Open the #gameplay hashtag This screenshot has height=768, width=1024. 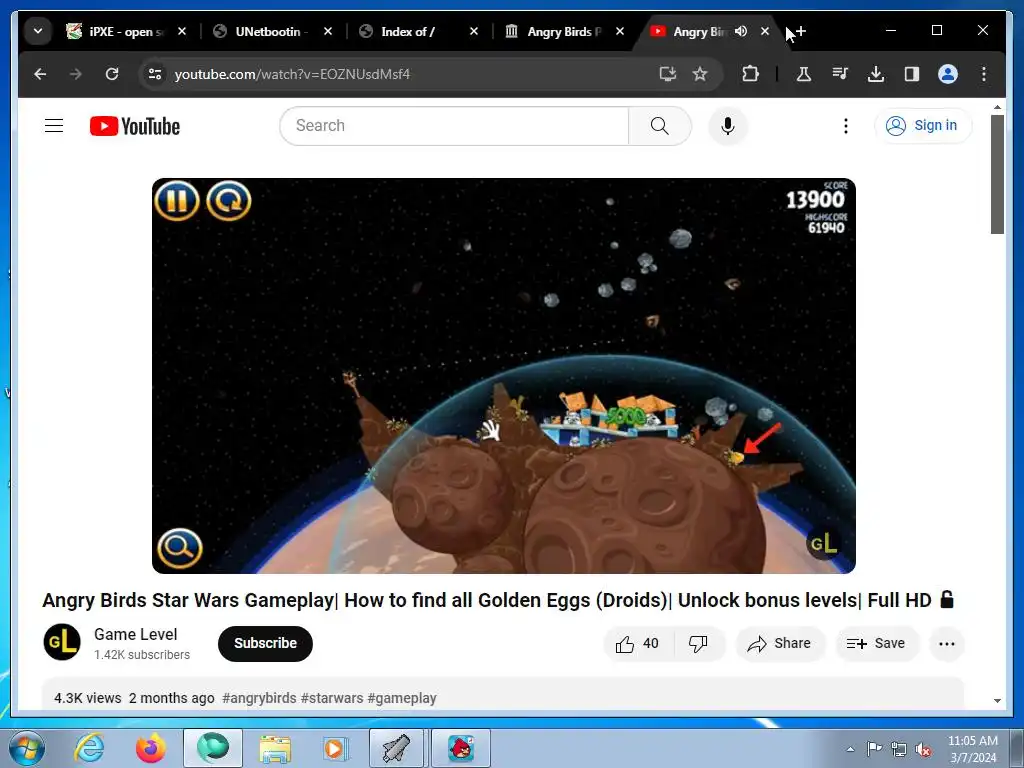[402, 698]
